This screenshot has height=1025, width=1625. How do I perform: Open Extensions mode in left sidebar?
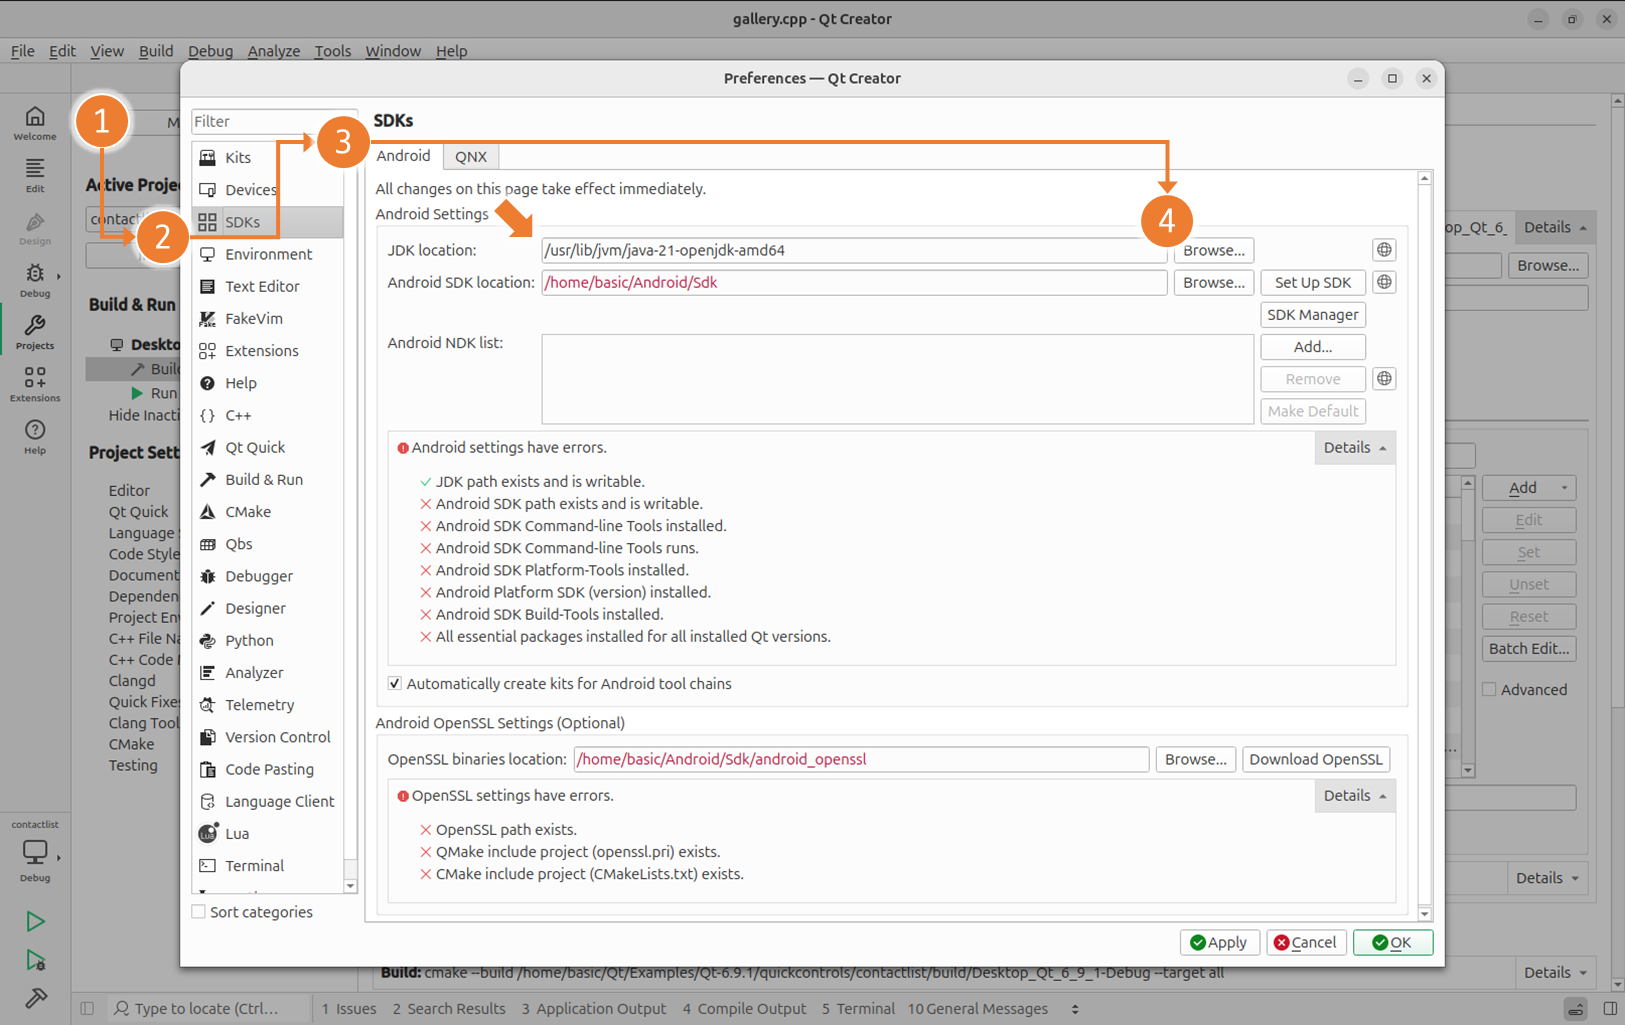click(35, 384)
